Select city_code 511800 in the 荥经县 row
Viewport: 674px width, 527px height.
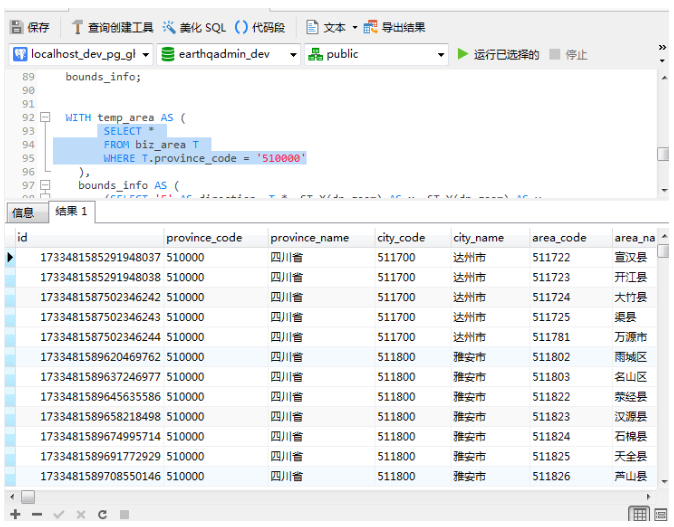tap(413, 397)
